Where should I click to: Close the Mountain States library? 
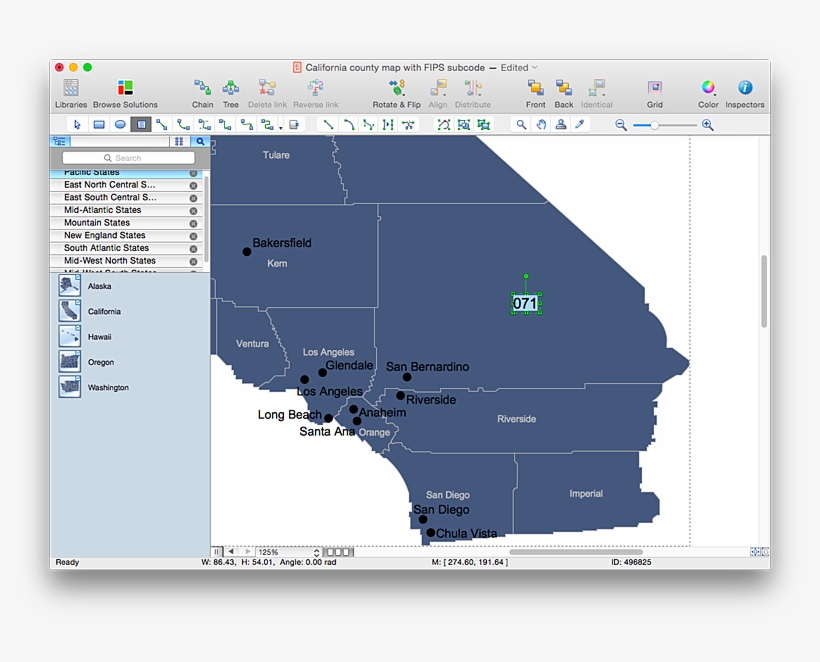coord(193,223)
